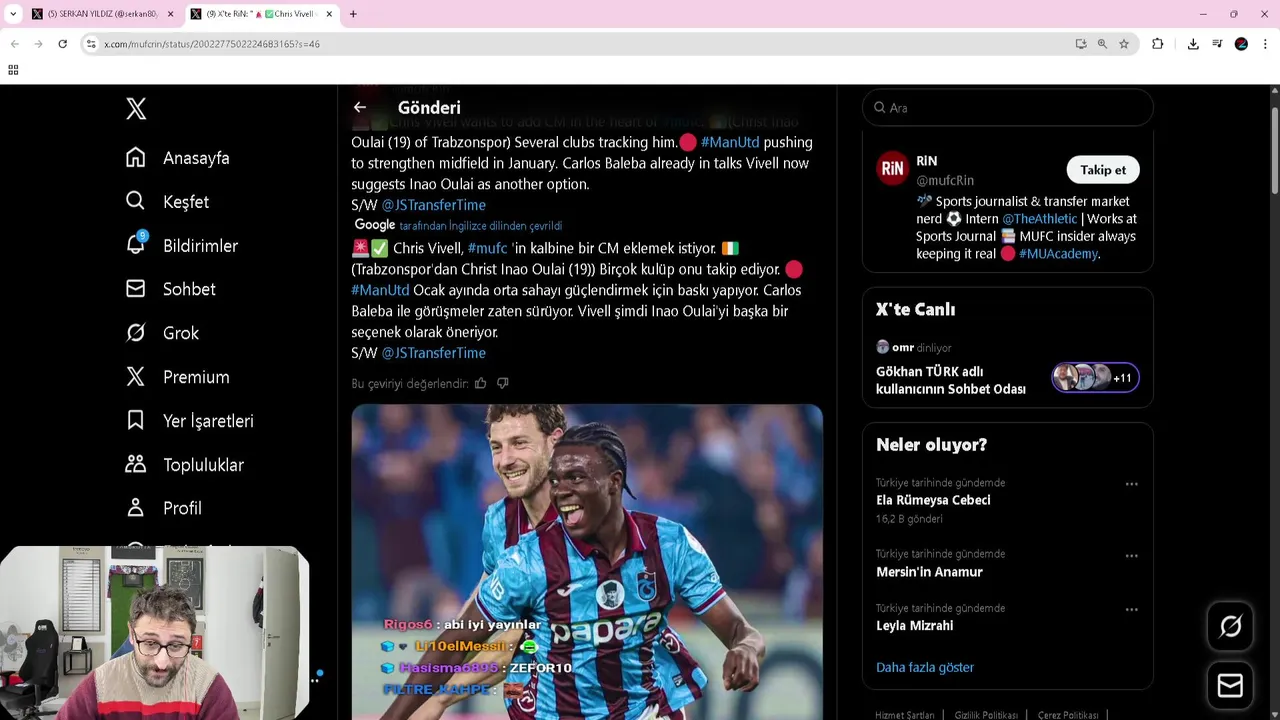Open Profil person icon
This screenshot has height=720, width=1280.
click(x=136, y=508)
